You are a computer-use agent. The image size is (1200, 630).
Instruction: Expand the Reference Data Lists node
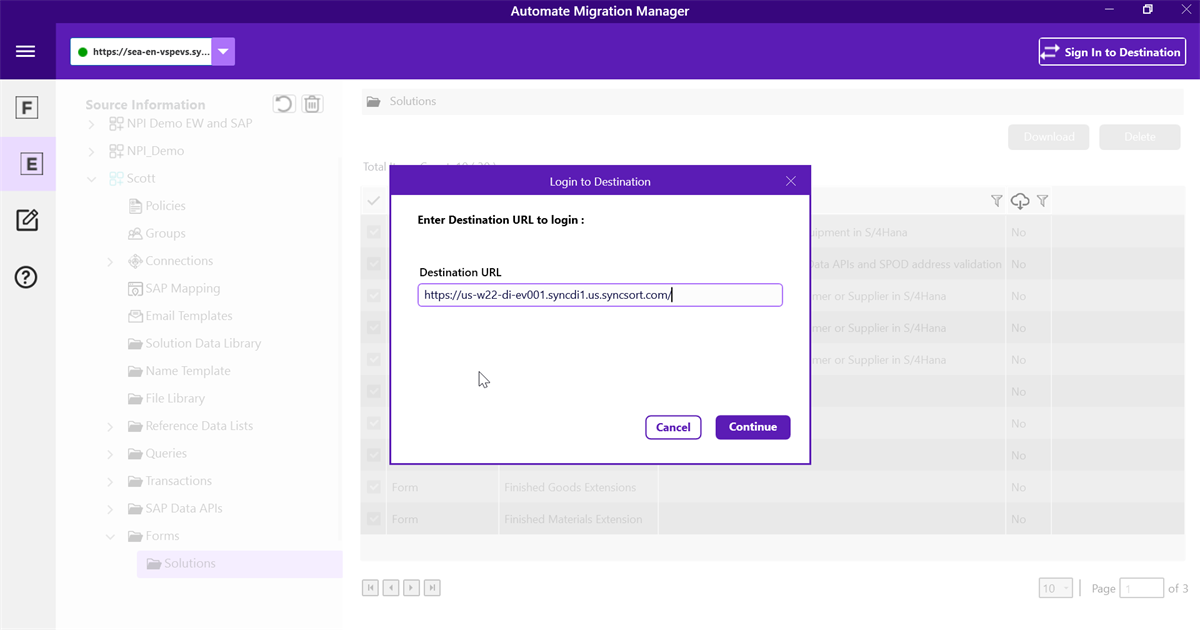pos(110,426)
